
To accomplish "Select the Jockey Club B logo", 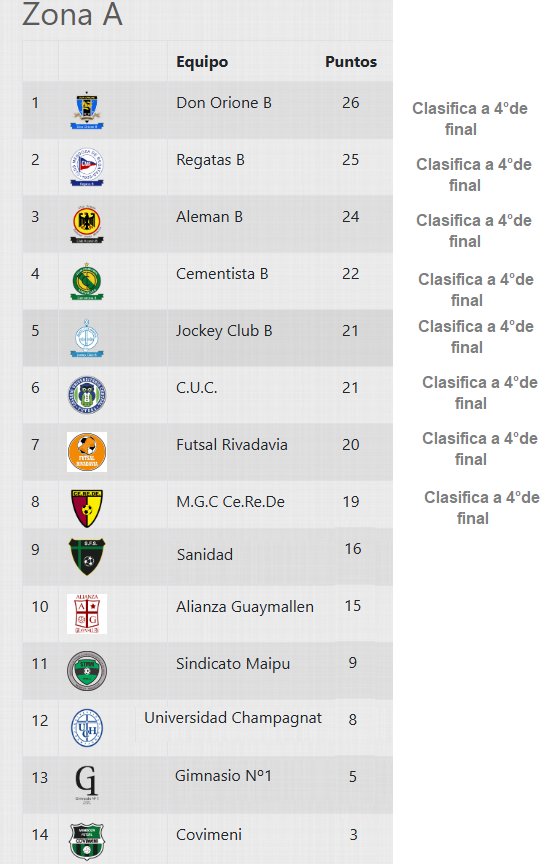I will 87,338.
